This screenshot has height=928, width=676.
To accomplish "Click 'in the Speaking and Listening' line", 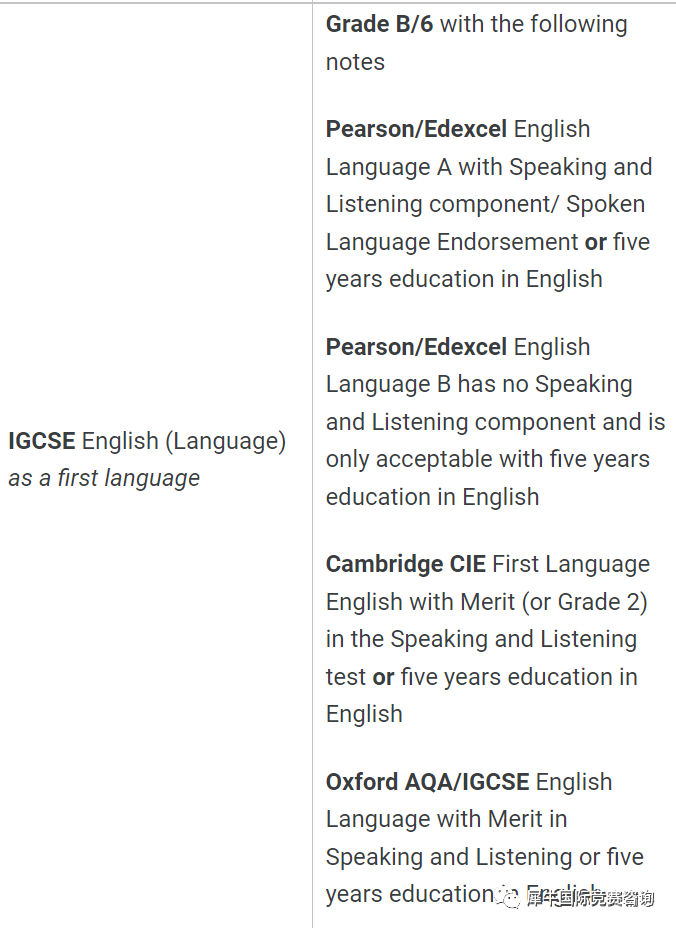I will (481, 640).
